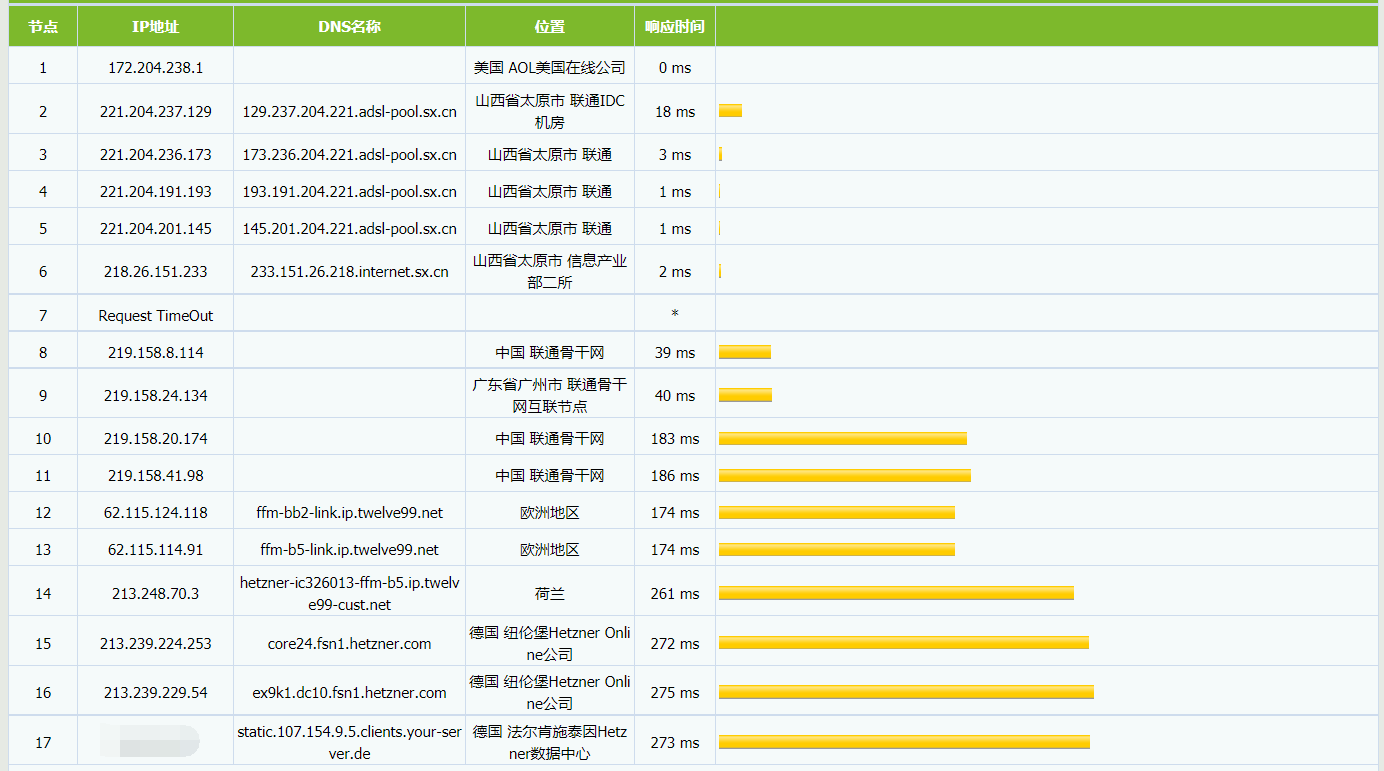Viewport: 1384px width, 771px height.
Task: Select DNS name ffm-bb2-link.ip.twelve99.net
Action: point(349,513)
